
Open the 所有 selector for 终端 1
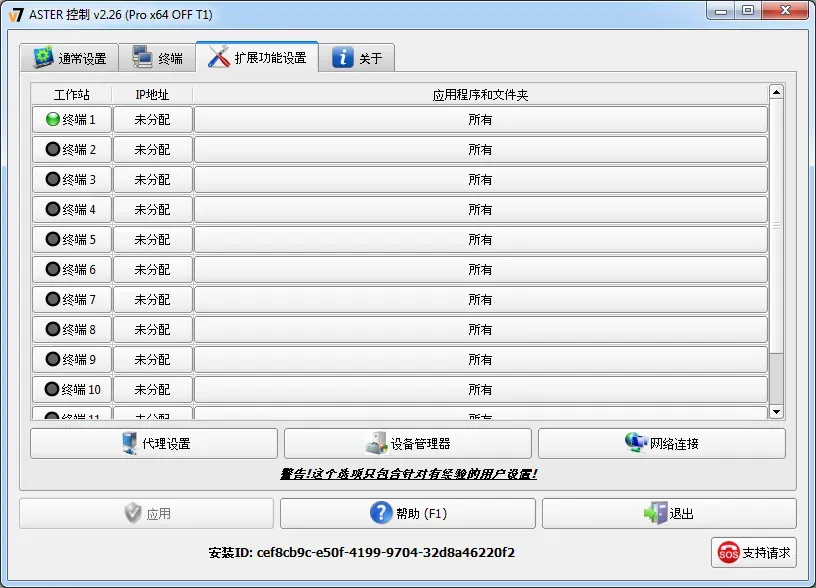(x=482, y=119)
